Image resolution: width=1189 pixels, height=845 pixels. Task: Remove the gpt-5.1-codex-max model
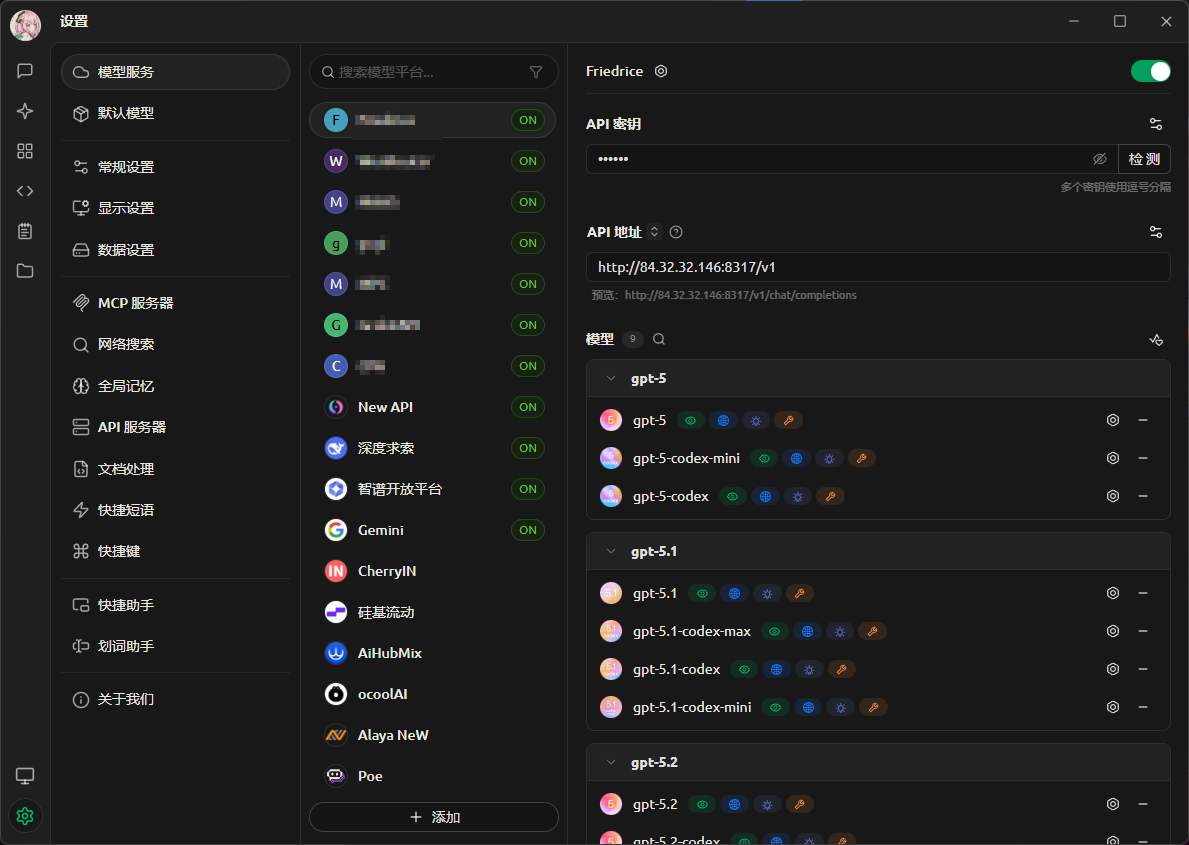(x=1143, y=631)
